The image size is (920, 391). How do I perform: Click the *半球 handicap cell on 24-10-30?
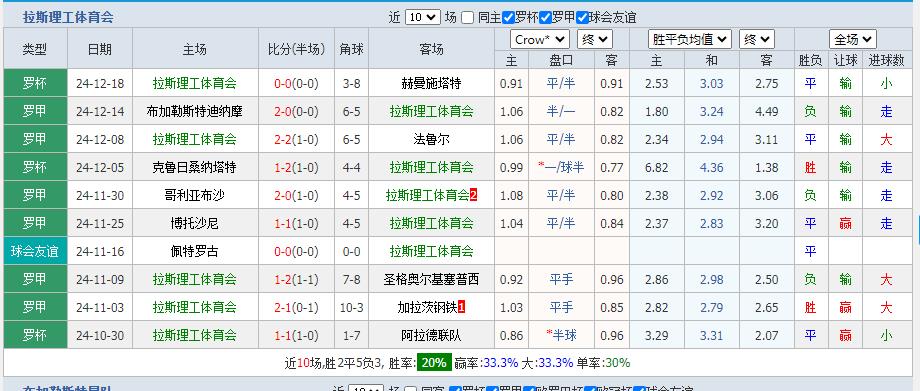(x=561, y=335)
